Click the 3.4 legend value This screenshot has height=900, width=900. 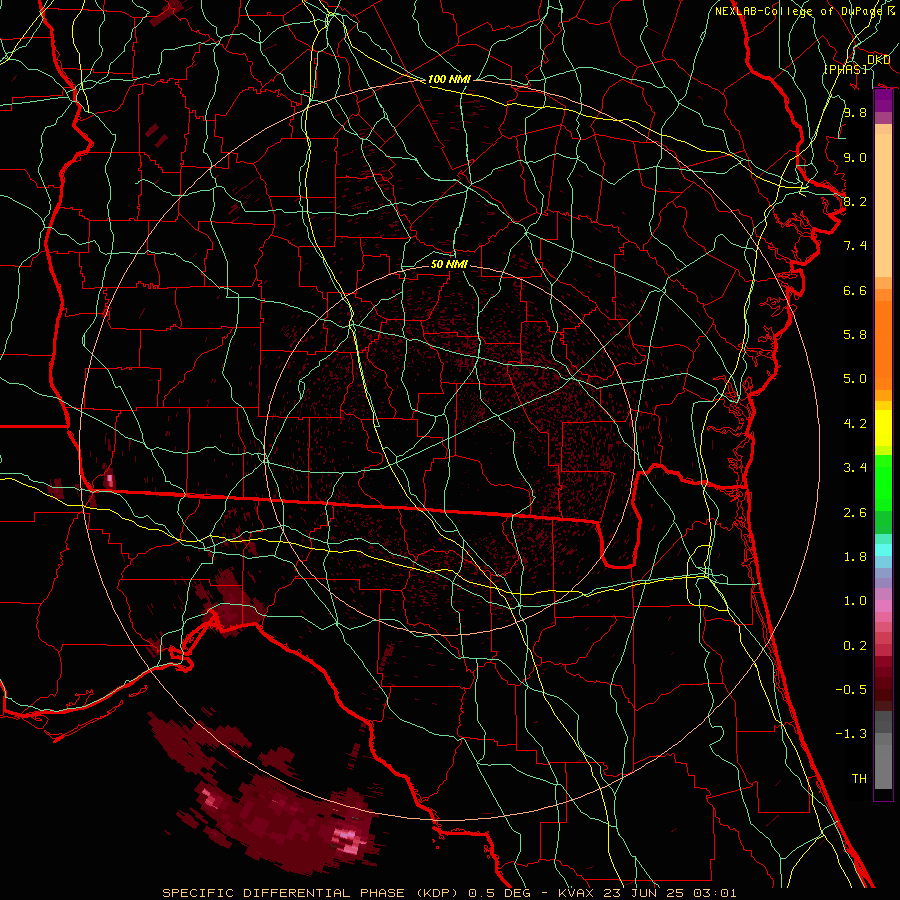point(855,468)
